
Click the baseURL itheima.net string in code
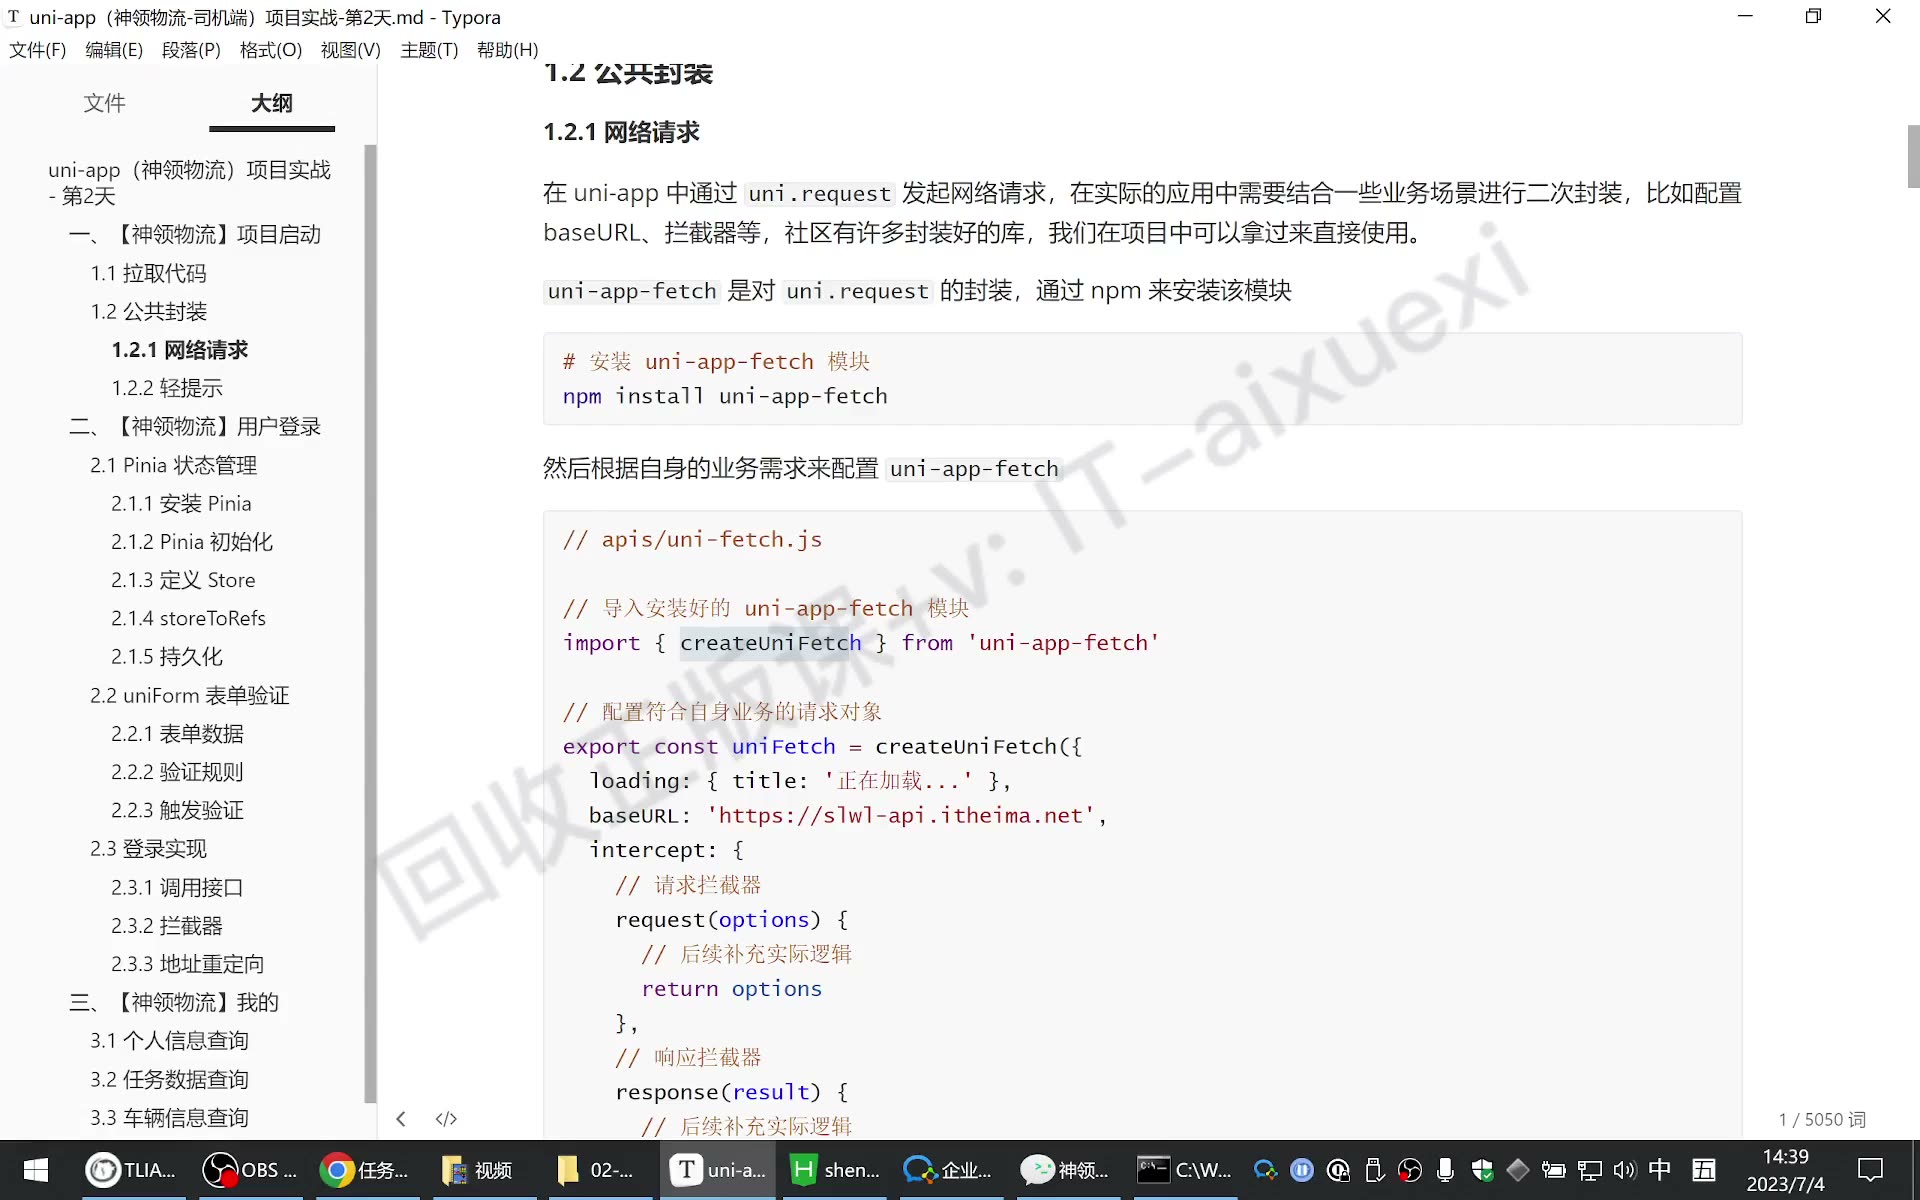coord(901,815)
